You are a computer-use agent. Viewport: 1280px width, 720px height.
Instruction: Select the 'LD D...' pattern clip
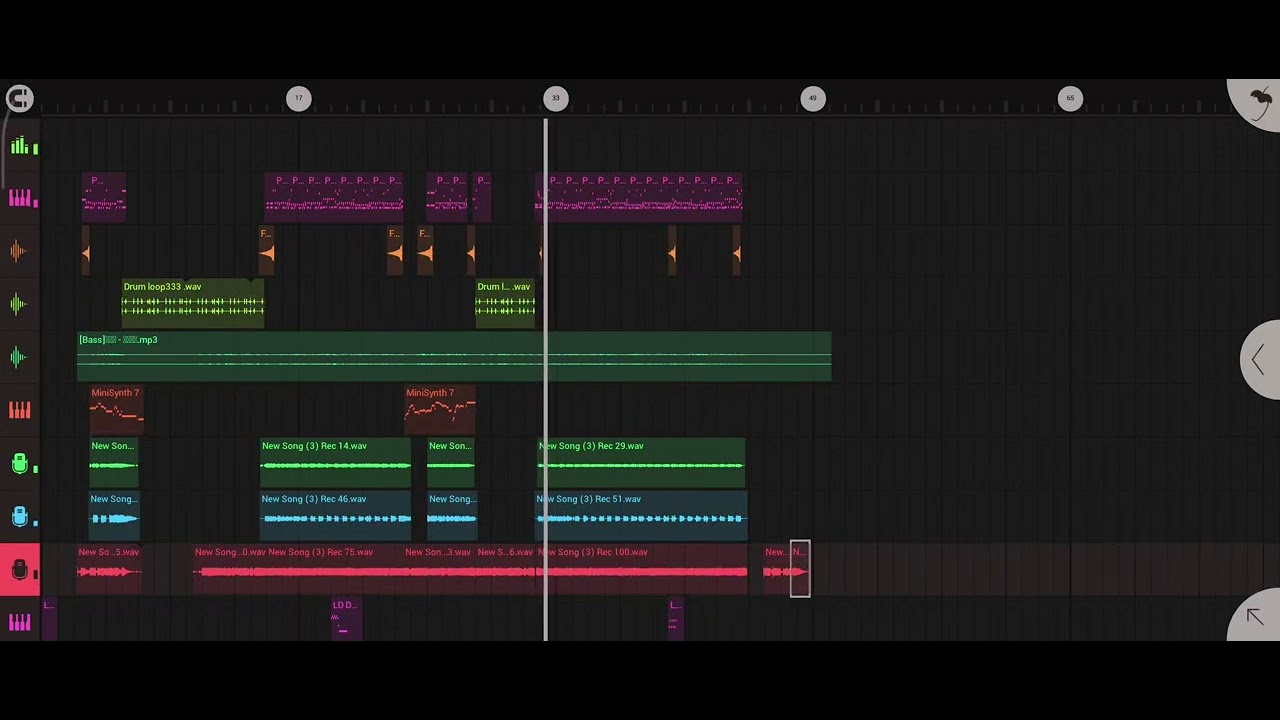pyautogui.click(x=345, y=618)
